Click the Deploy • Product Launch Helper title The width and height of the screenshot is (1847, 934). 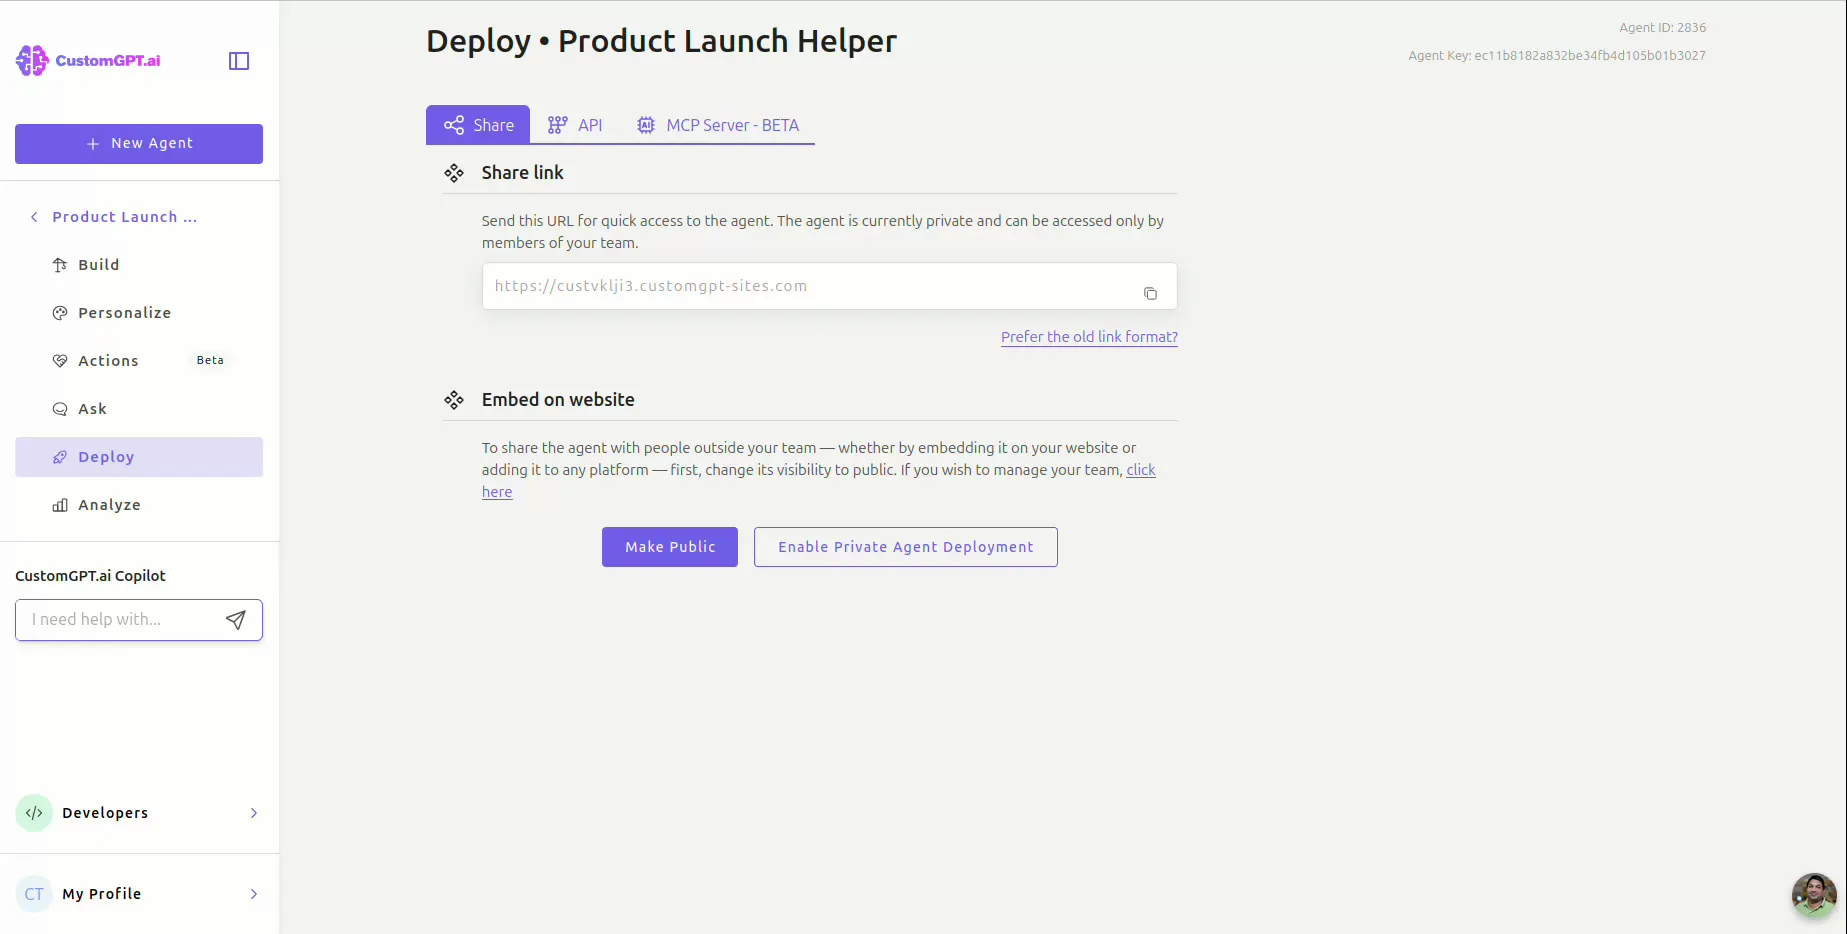[x=661, y=41]
